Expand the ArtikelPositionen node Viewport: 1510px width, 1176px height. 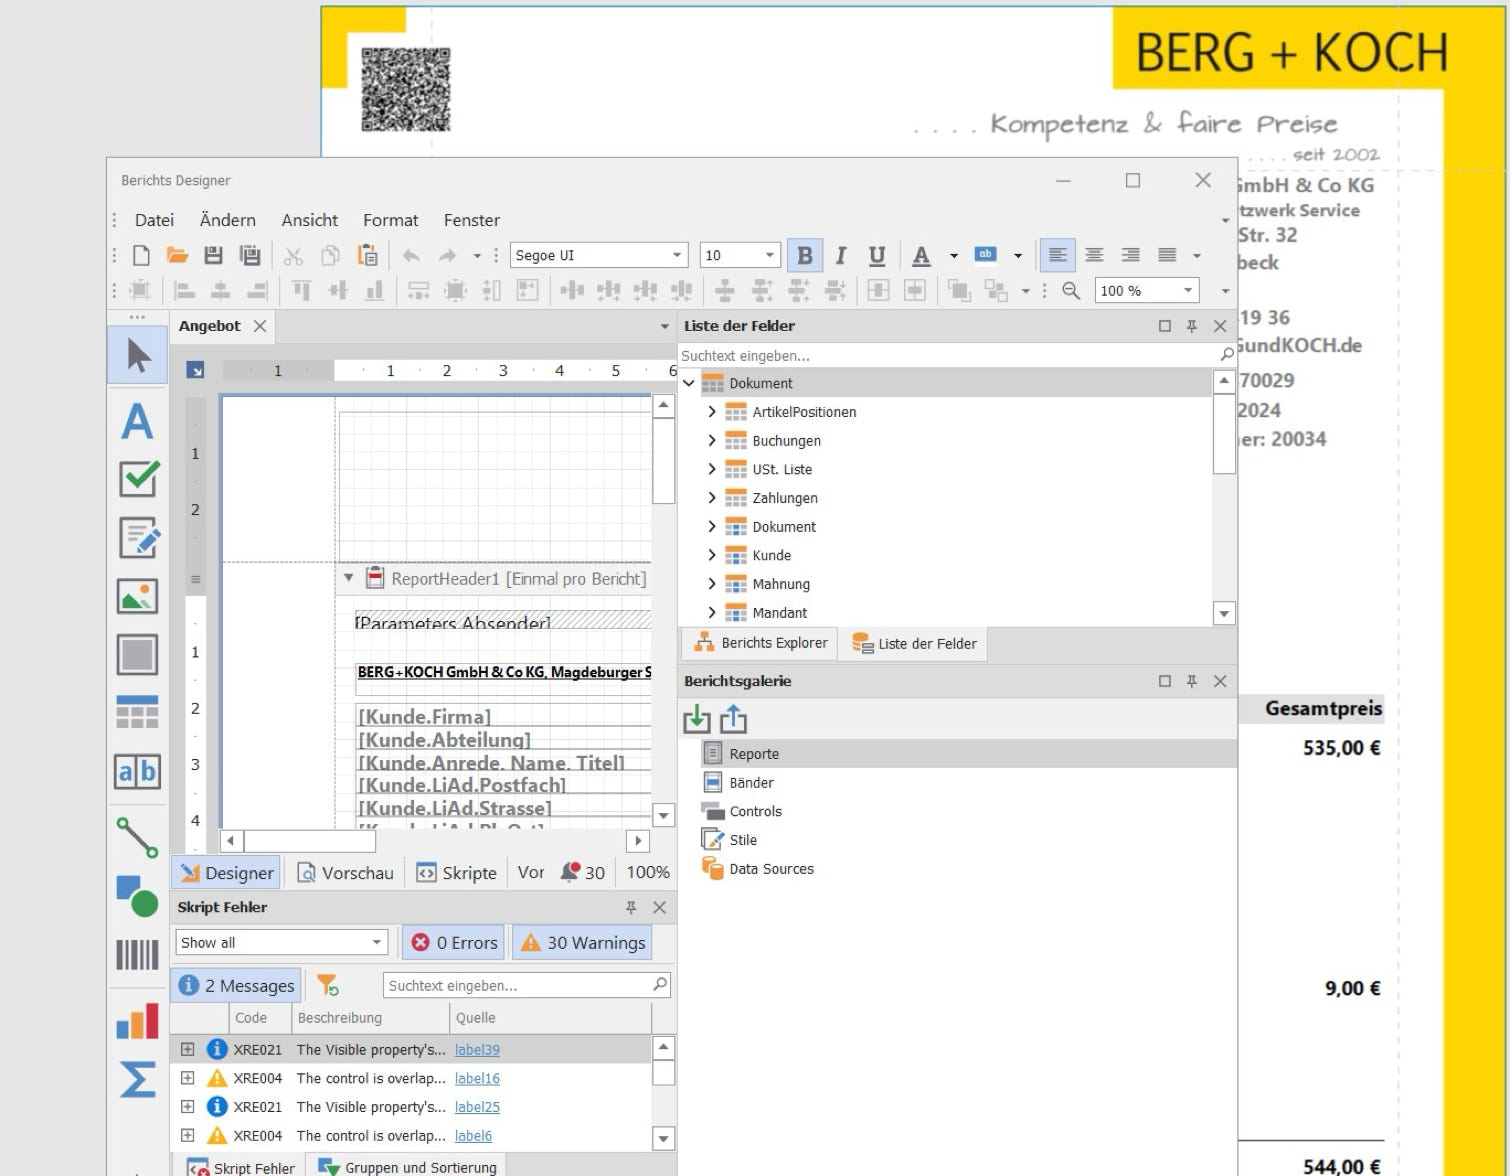[712, 412]
